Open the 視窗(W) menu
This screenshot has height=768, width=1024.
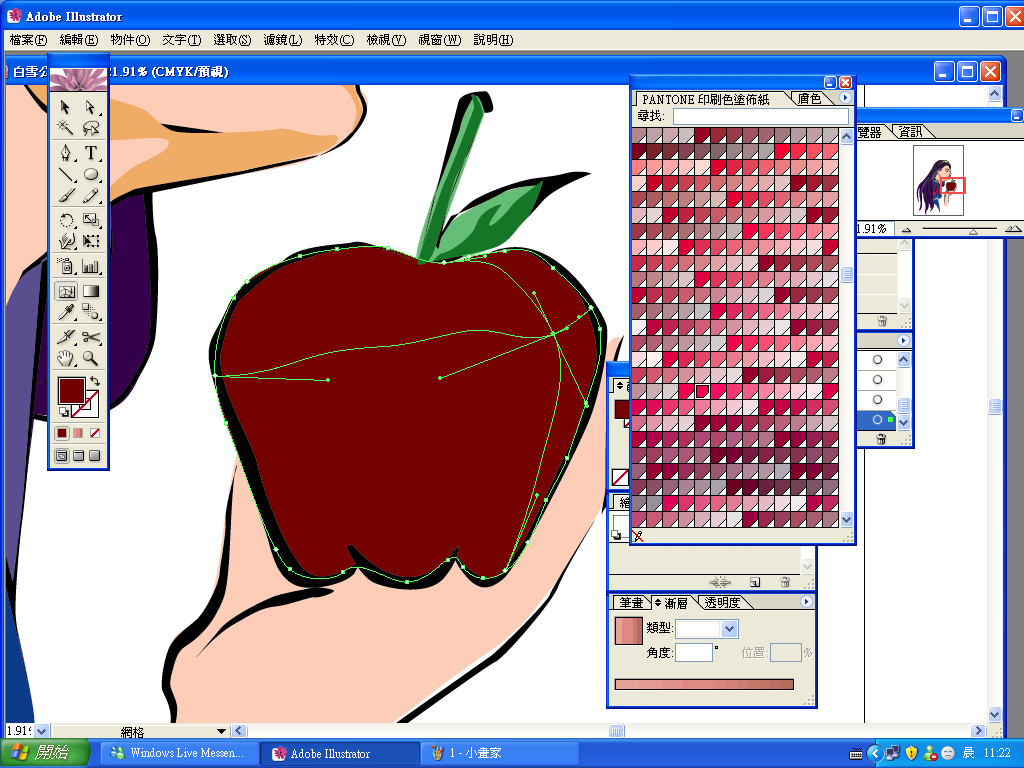[x=440, y=40]
